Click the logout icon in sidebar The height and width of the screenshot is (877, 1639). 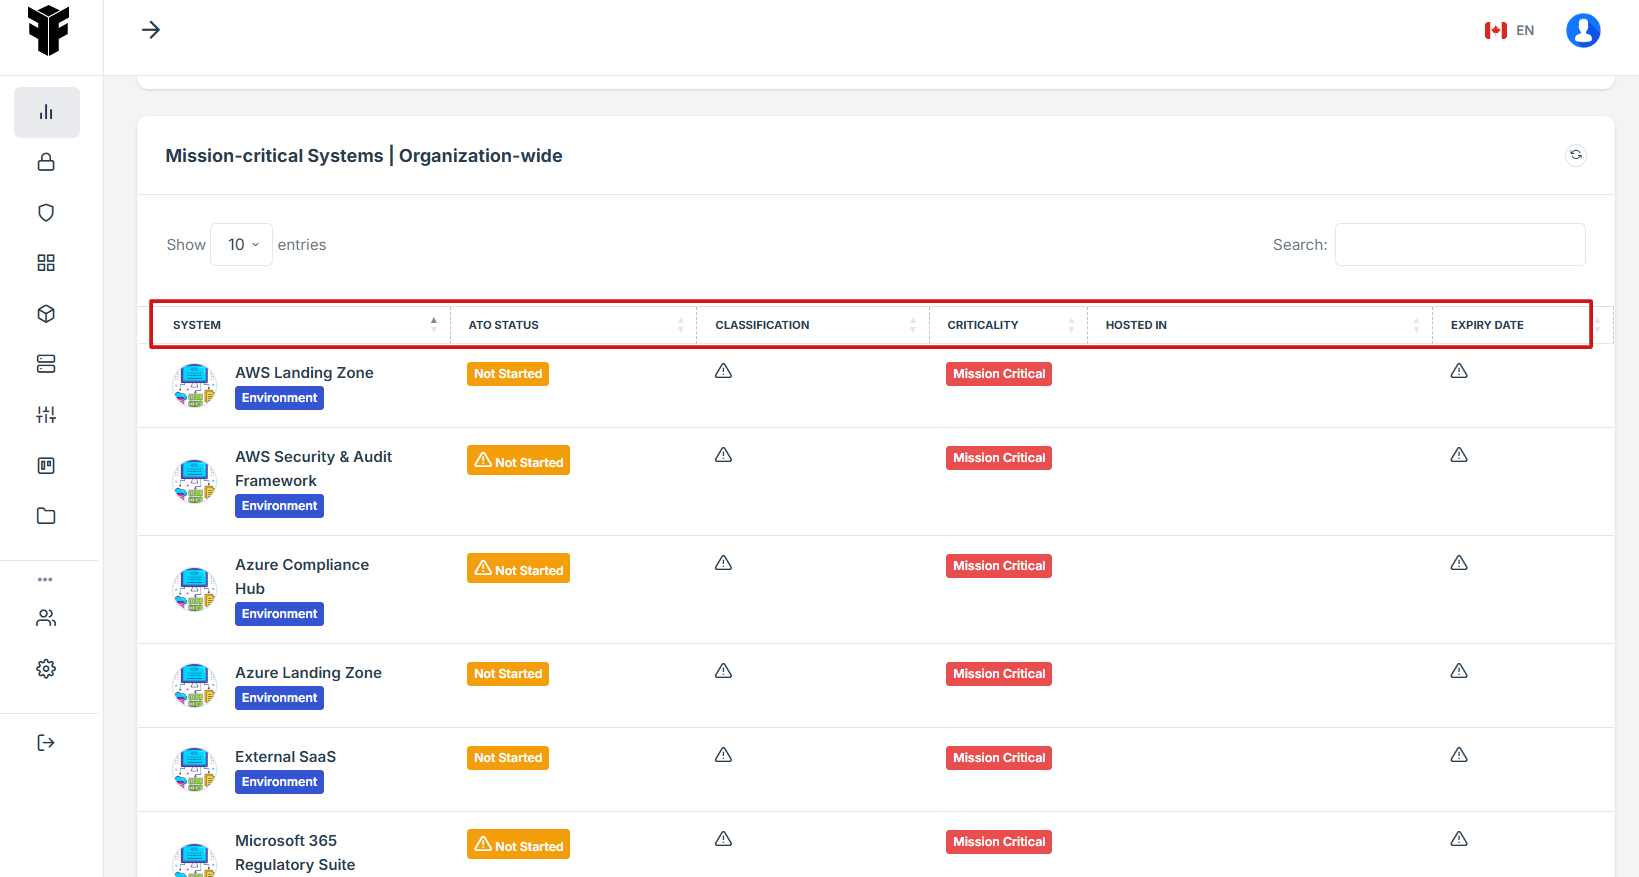tap(46, 743)
